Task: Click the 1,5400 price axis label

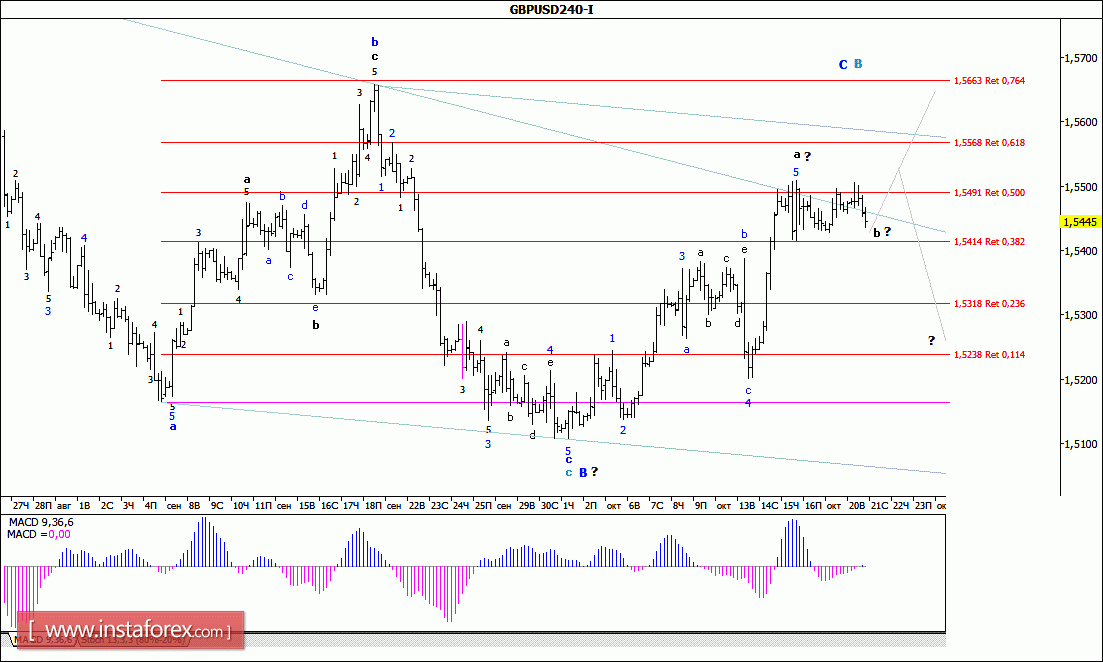Action: coord(1081,251)
